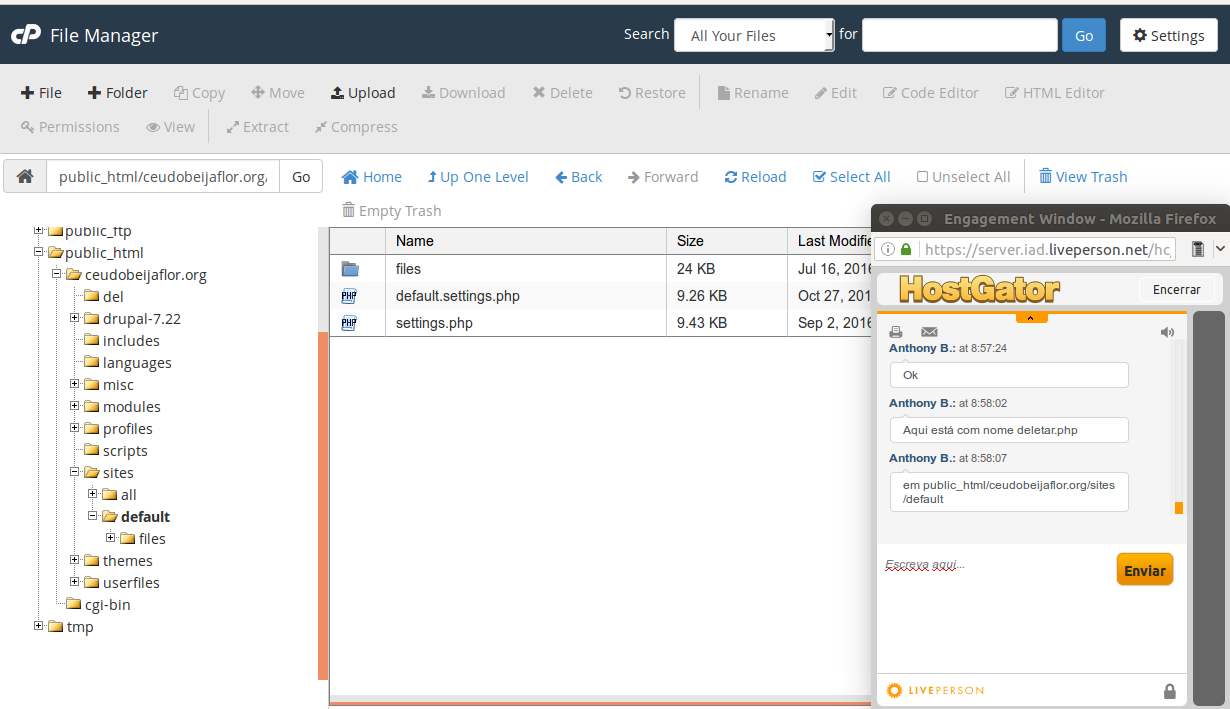Go to Home in the navigation bar
The width and height of the screenshot is (1230, 709).
click(x=372, y=177)
